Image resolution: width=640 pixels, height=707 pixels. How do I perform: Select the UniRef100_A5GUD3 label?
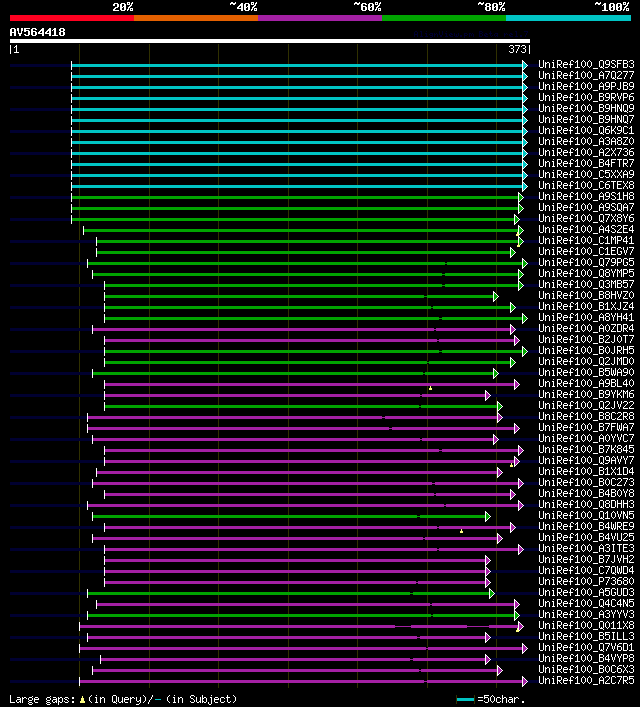pyautogui.click(x=586, y=592)
